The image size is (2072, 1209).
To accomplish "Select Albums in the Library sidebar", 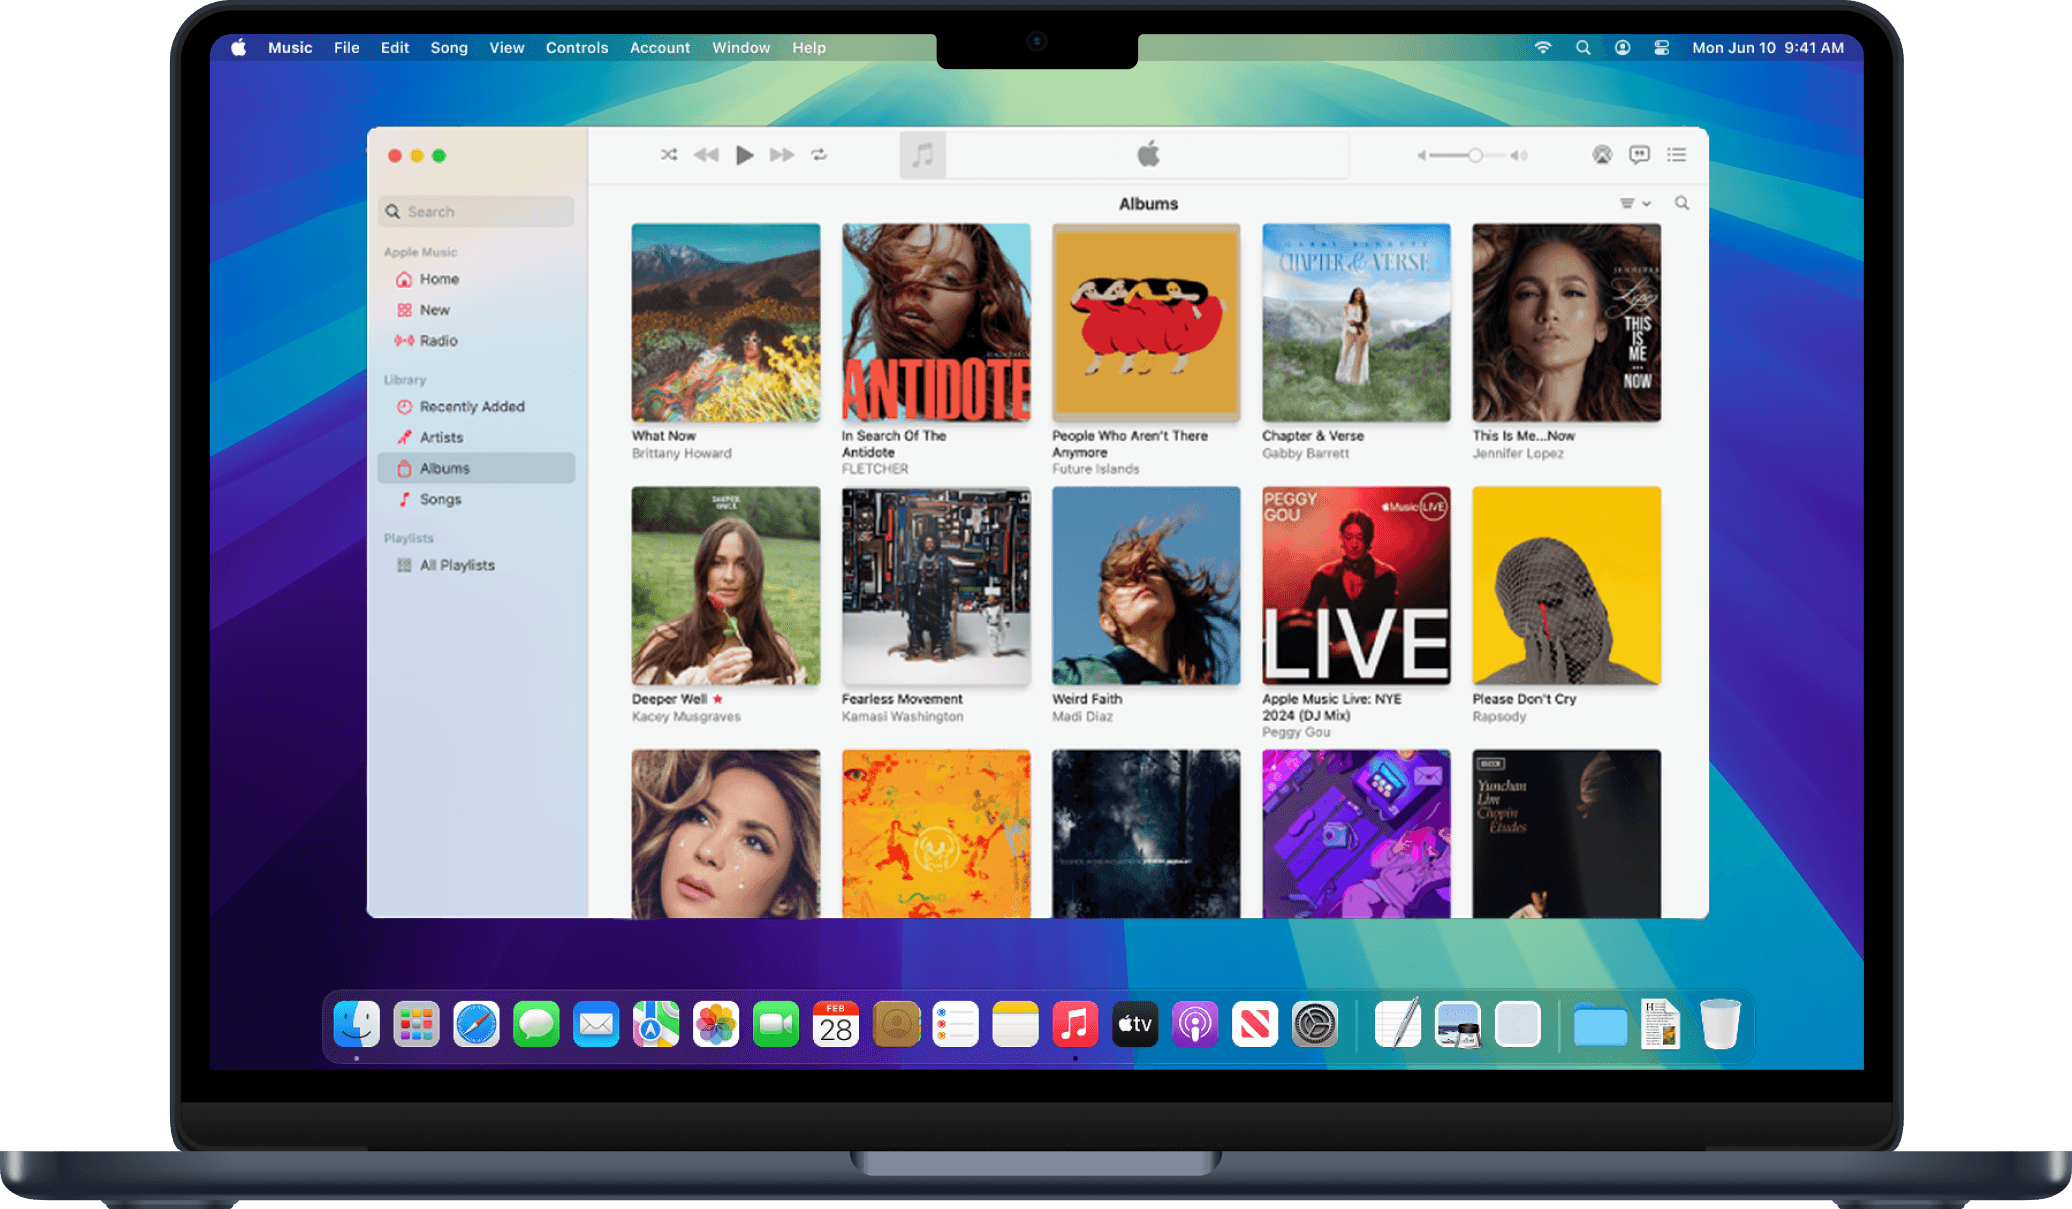I will tap(444, 468).
